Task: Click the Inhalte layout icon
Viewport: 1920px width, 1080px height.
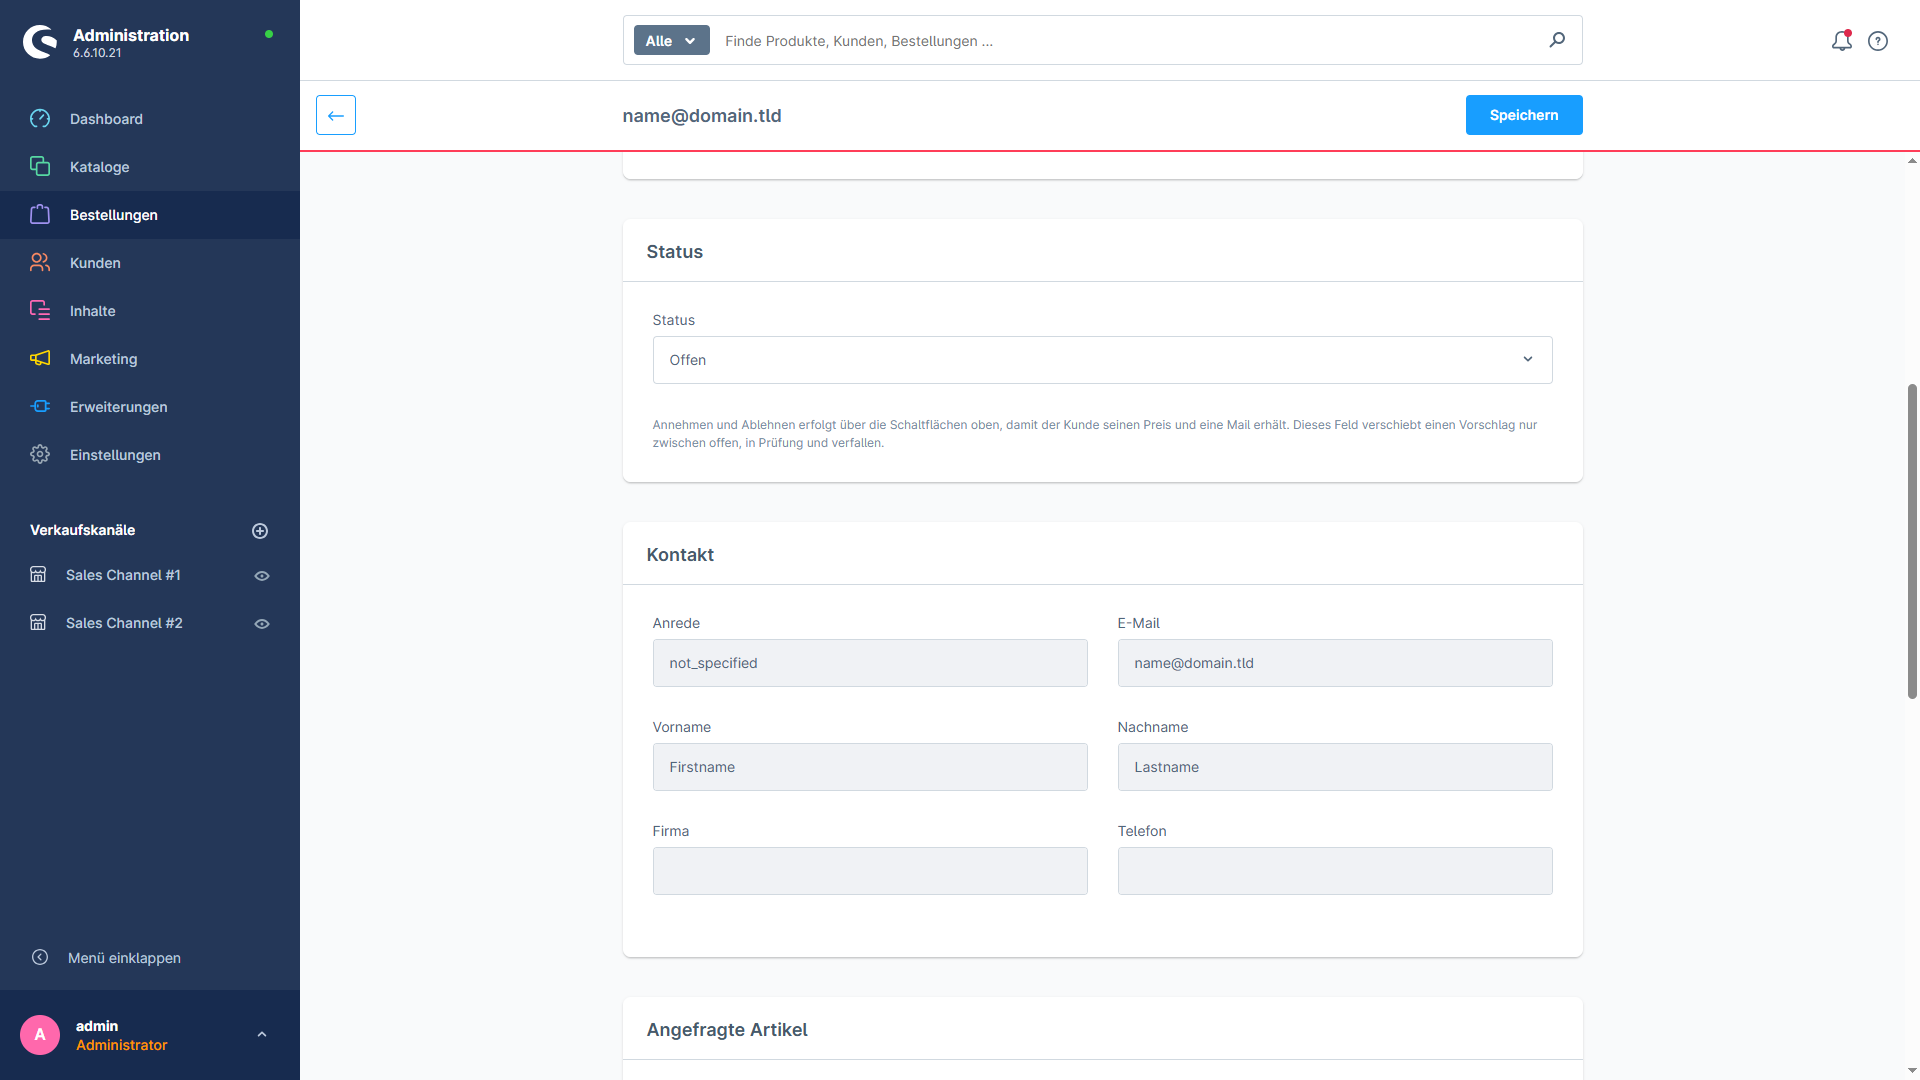Action: [40, 311]
